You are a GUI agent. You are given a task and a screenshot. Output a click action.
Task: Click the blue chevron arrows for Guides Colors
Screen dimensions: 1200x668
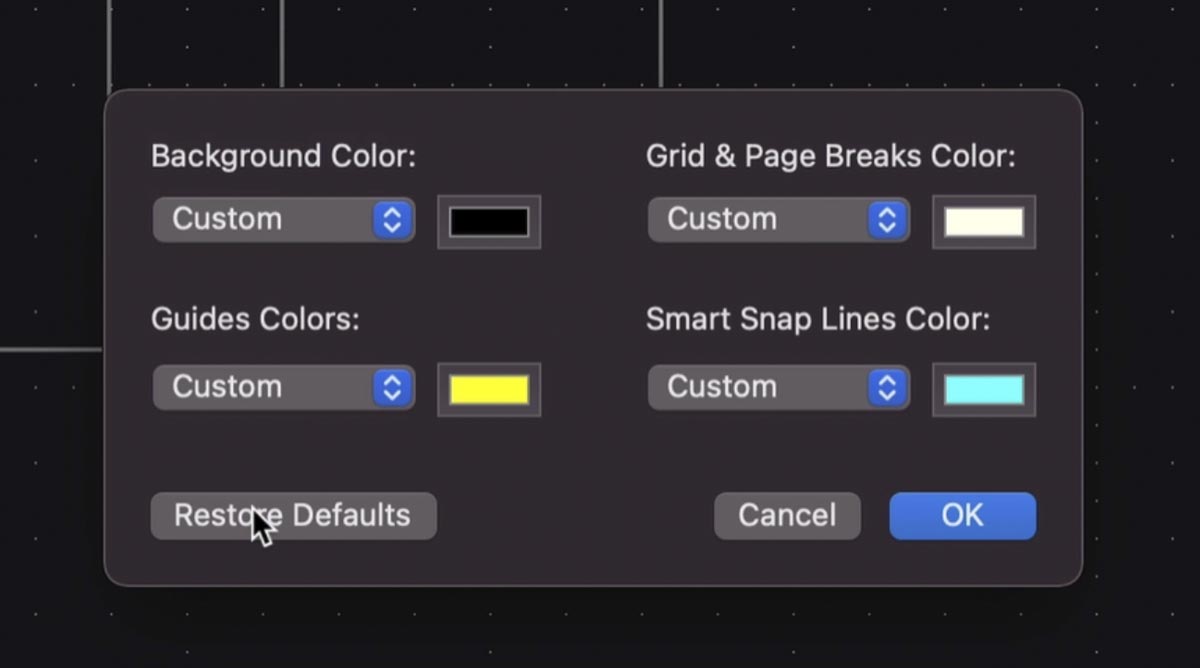tap(393, 387)
